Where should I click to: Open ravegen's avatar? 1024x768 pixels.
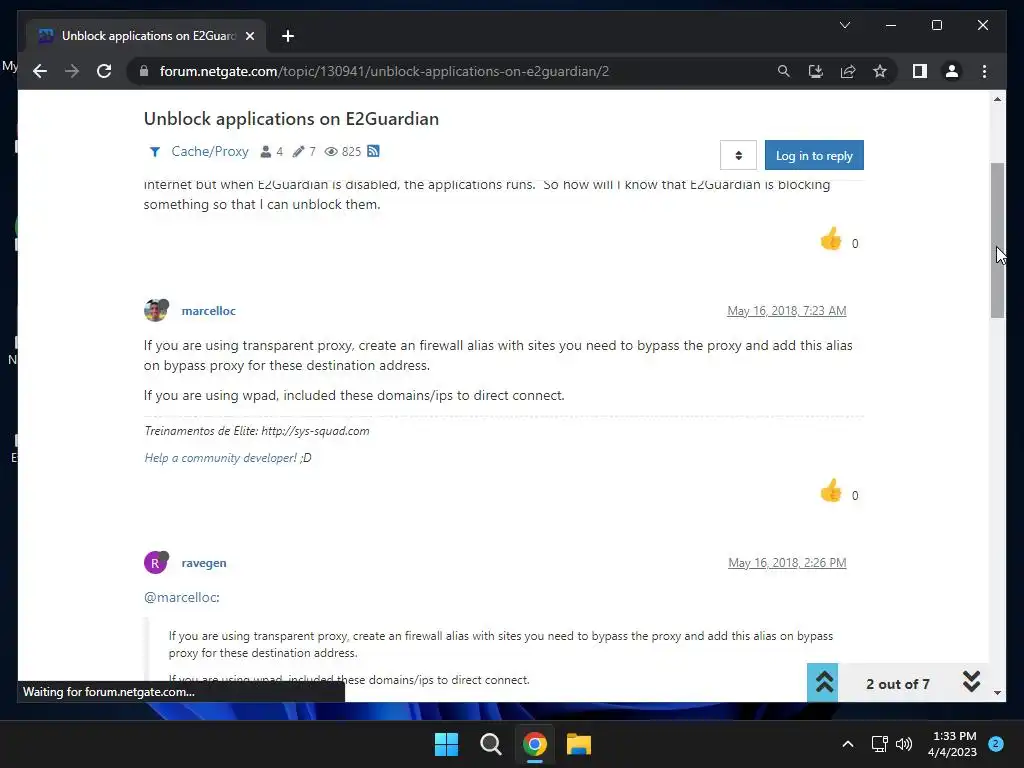tap(155, 562)
